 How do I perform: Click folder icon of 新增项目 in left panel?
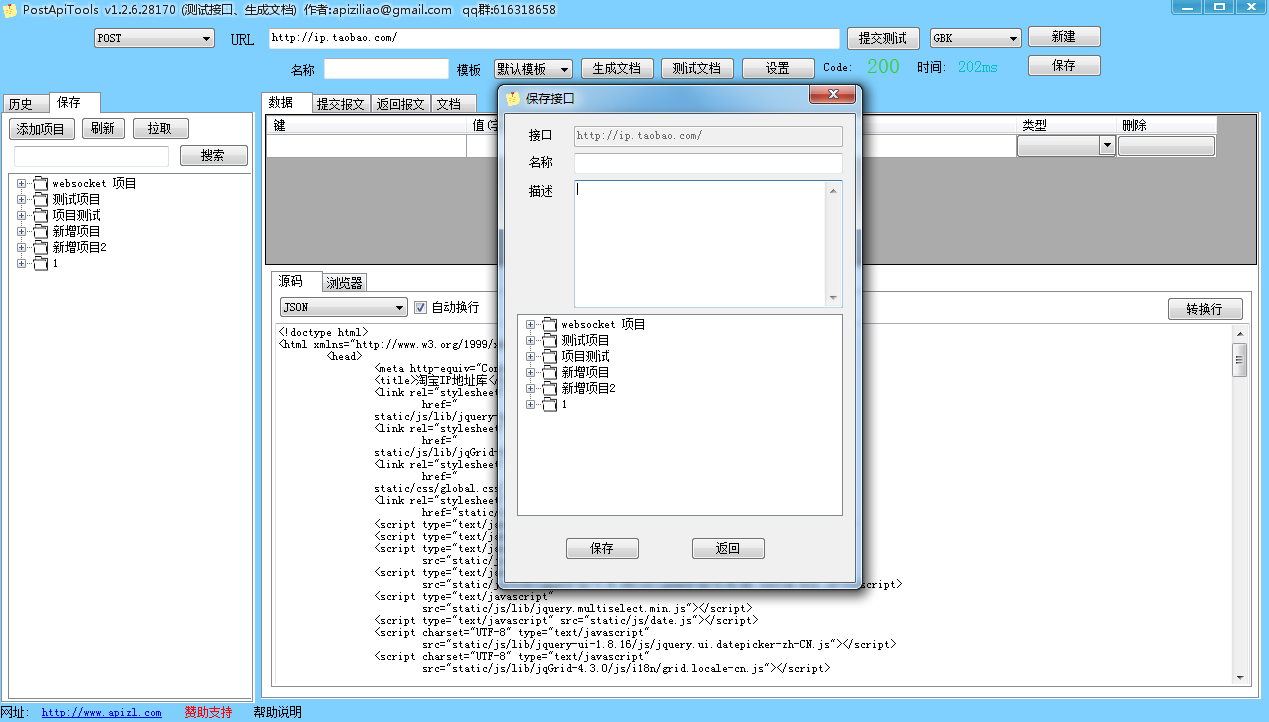tap(40, 231)
